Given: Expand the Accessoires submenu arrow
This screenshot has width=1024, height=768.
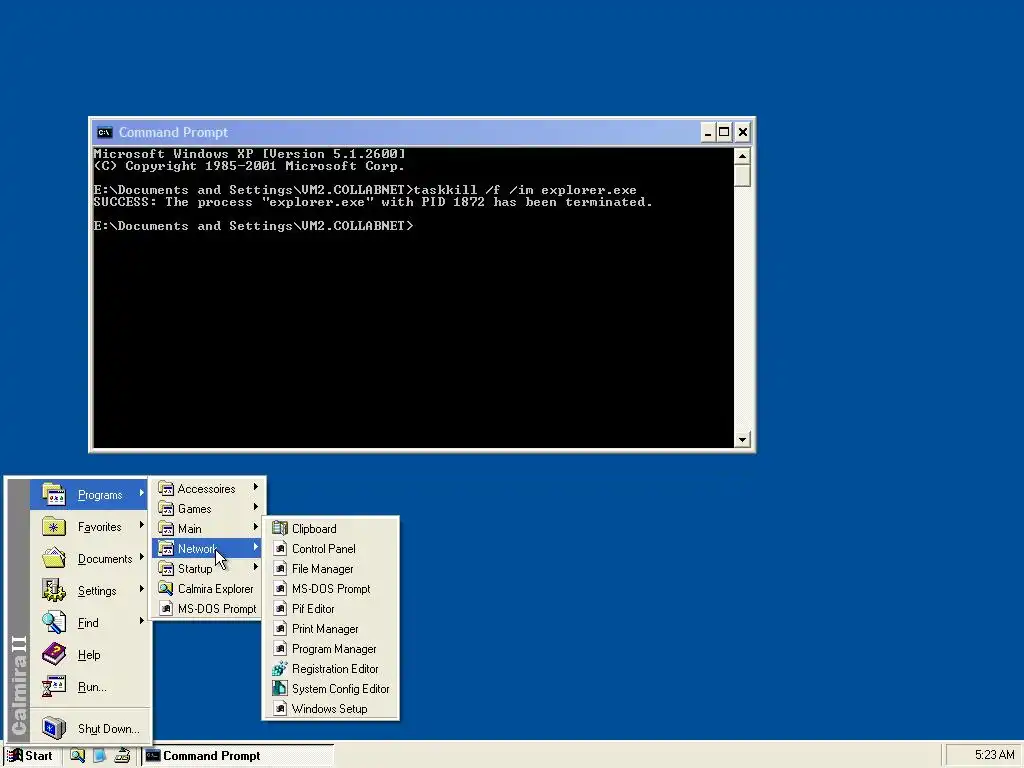Looking at the screenshot, I should pos(256,487).
